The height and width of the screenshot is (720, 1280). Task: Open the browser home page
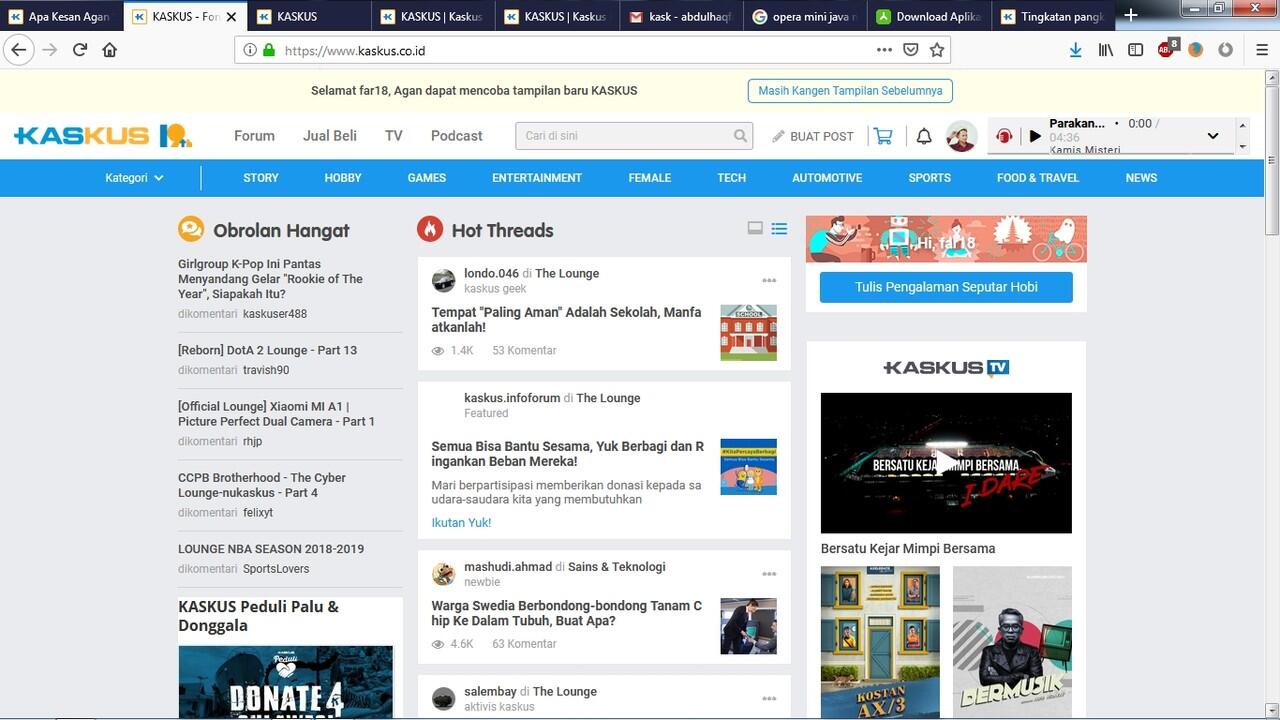(x=110, y=49)
